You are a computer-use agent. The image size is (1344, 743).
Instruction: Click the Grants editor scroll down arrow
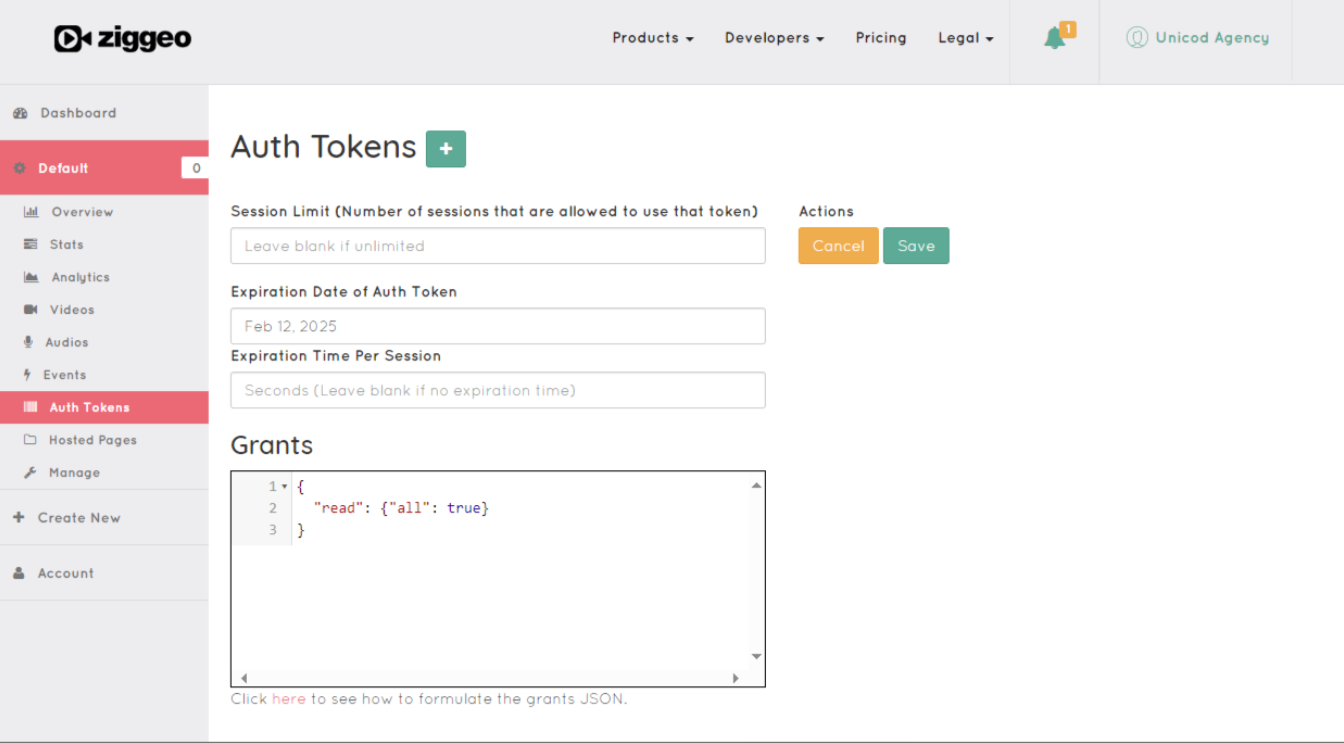pyautogui.click(x=756, y=657)
